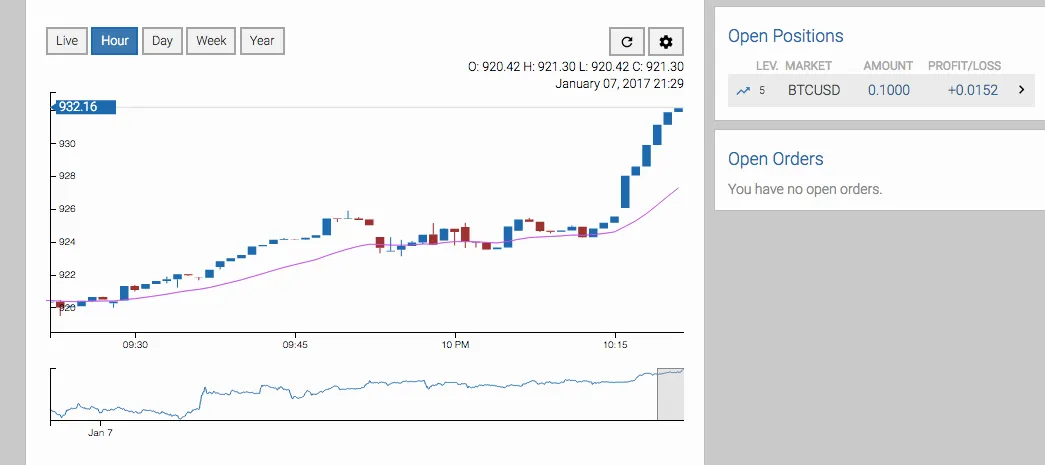Switch chart to Year timeframe
The height and width of the screenshot is (465, 1045).
coord(262,41)
